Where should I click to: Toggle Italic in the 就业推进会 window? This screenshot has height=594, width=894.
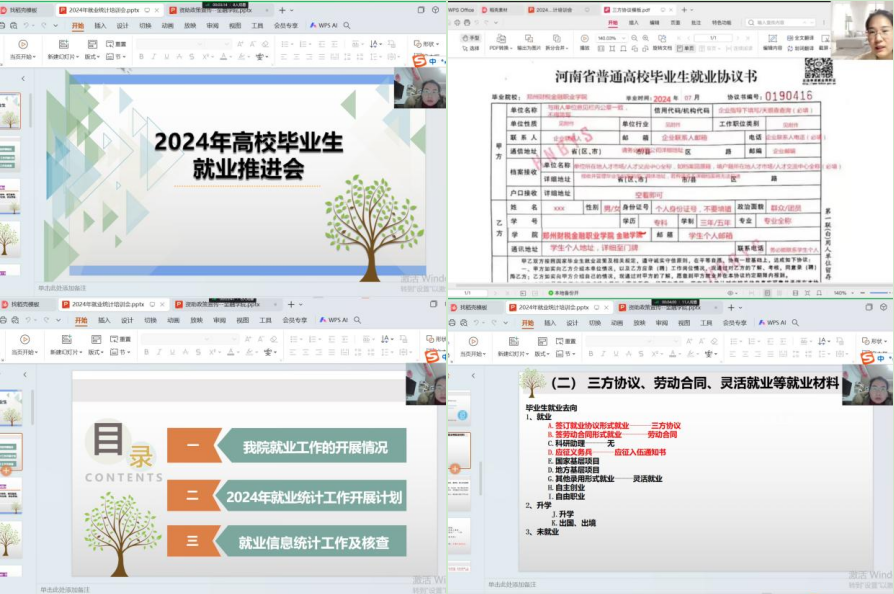(x=154, y=57)
